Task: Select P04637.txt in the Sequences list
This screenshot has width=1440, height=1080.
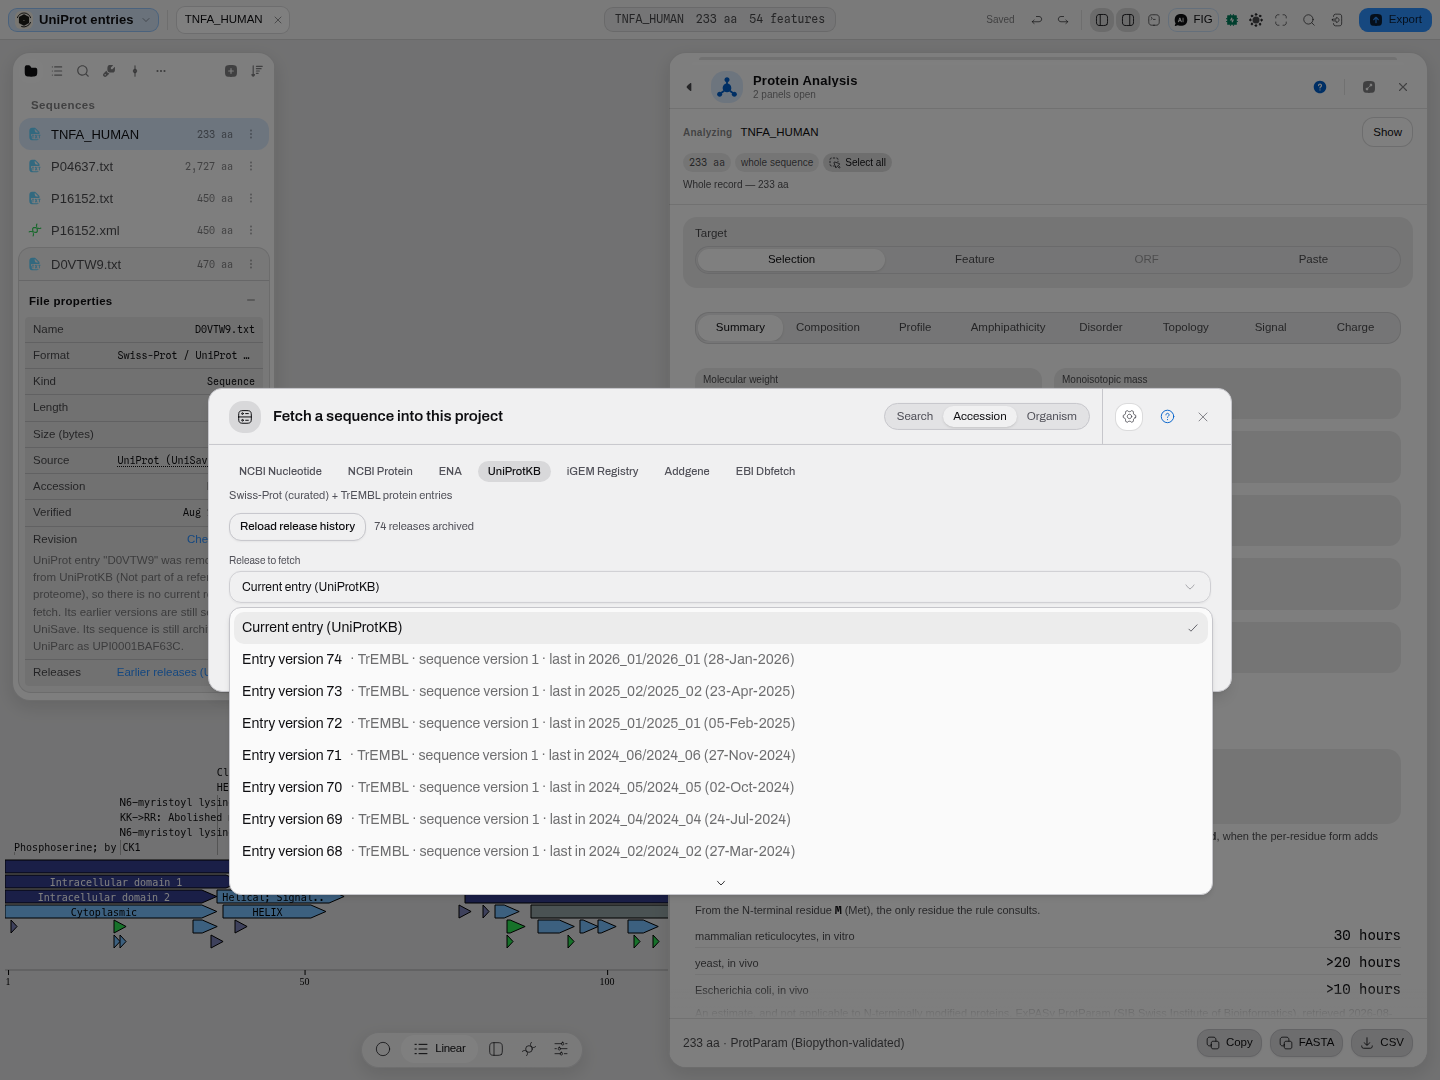Action: coord(144,167)
